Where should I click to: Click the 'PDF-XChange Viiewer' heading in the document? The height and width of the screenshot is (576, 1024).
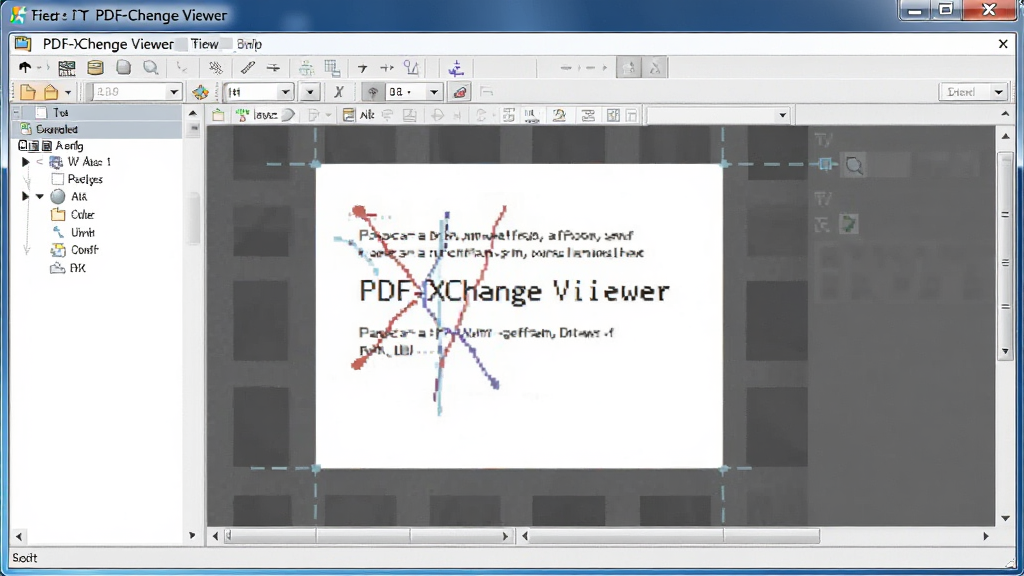pyautogui.click(x=514, y=291)
